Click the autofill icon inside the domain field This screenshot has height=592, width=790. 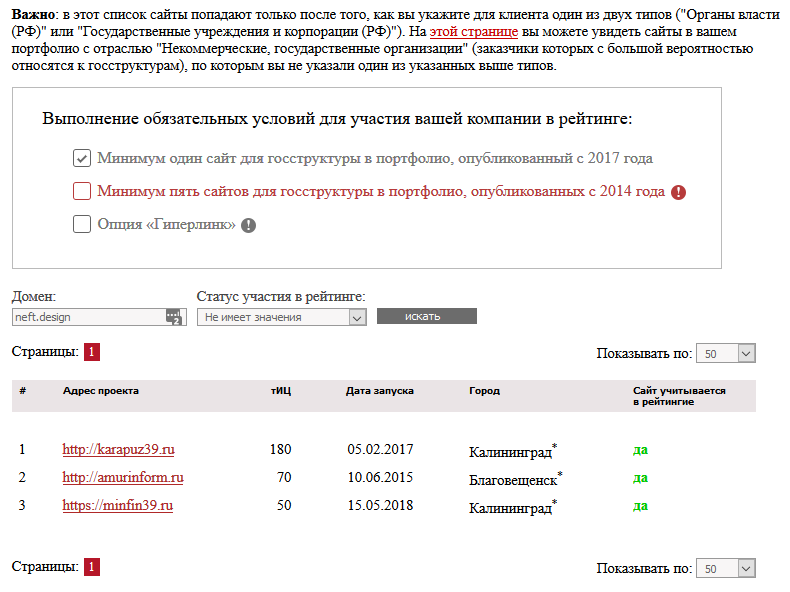tap(174, 317)
